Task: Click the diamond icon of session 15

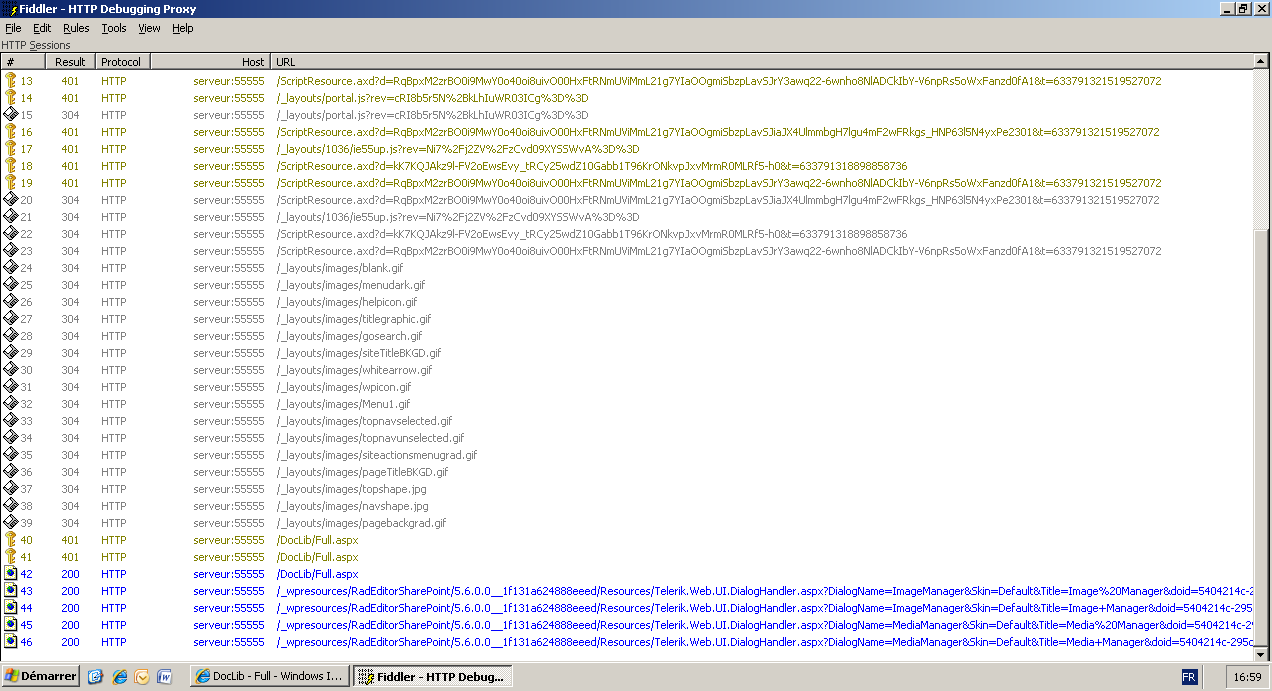Action: click(x=10, y=115)
